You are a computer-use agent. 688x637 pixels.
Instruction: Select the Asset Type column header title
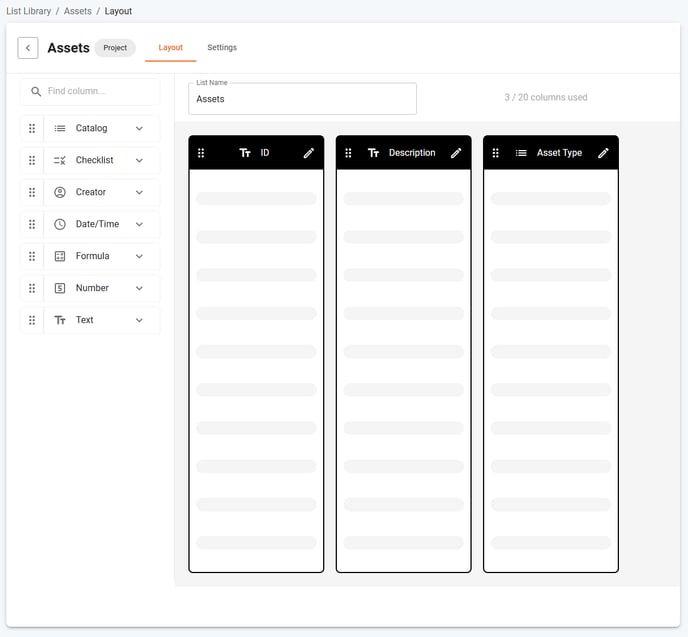pyautogui.click(x=559, y=153)
